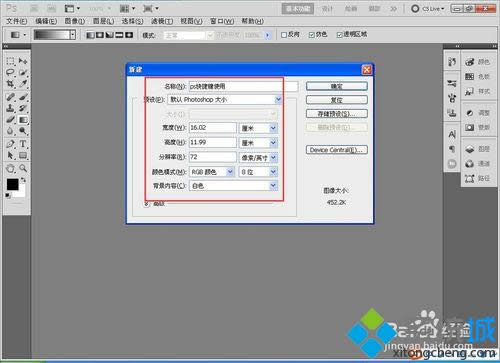
Task: Open the 路径 (Paths) panel
Action: pos(478,178)
